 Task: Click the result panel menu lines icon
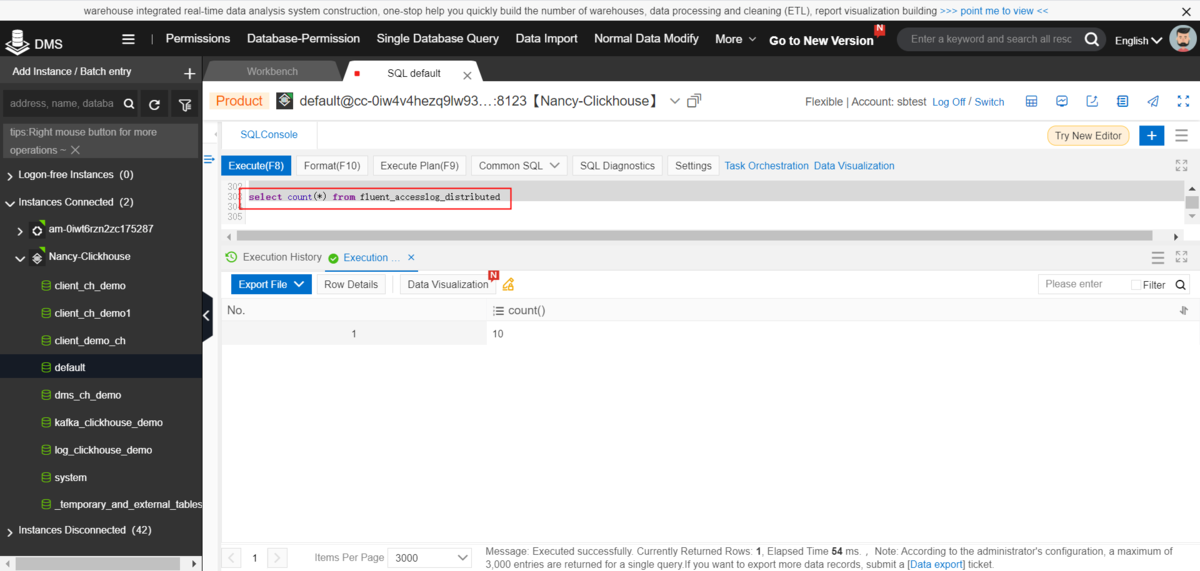pyautogui.click(x=1158, y=257)
